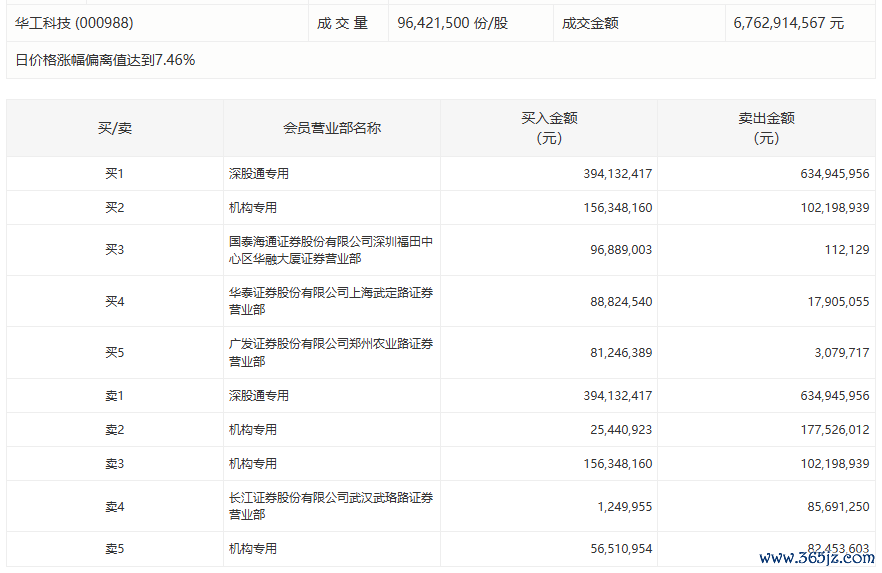
Task: Click the www.365jz.com watermark link
Action: (817, 558)
